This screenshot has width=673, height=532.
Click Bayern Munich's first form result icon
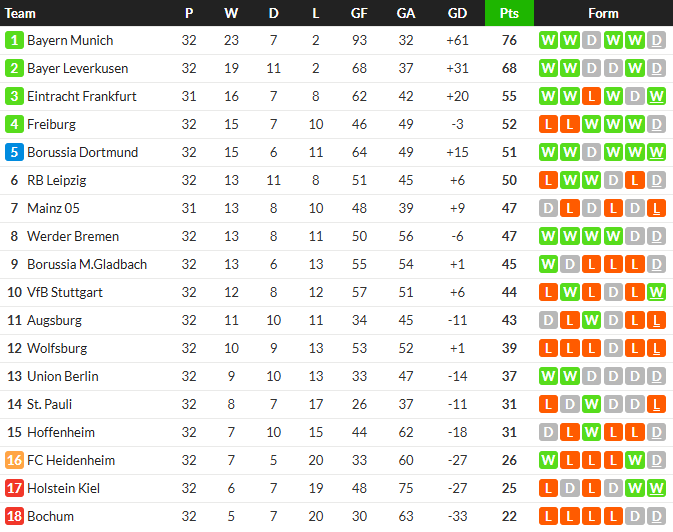click(x=547, y=41)
